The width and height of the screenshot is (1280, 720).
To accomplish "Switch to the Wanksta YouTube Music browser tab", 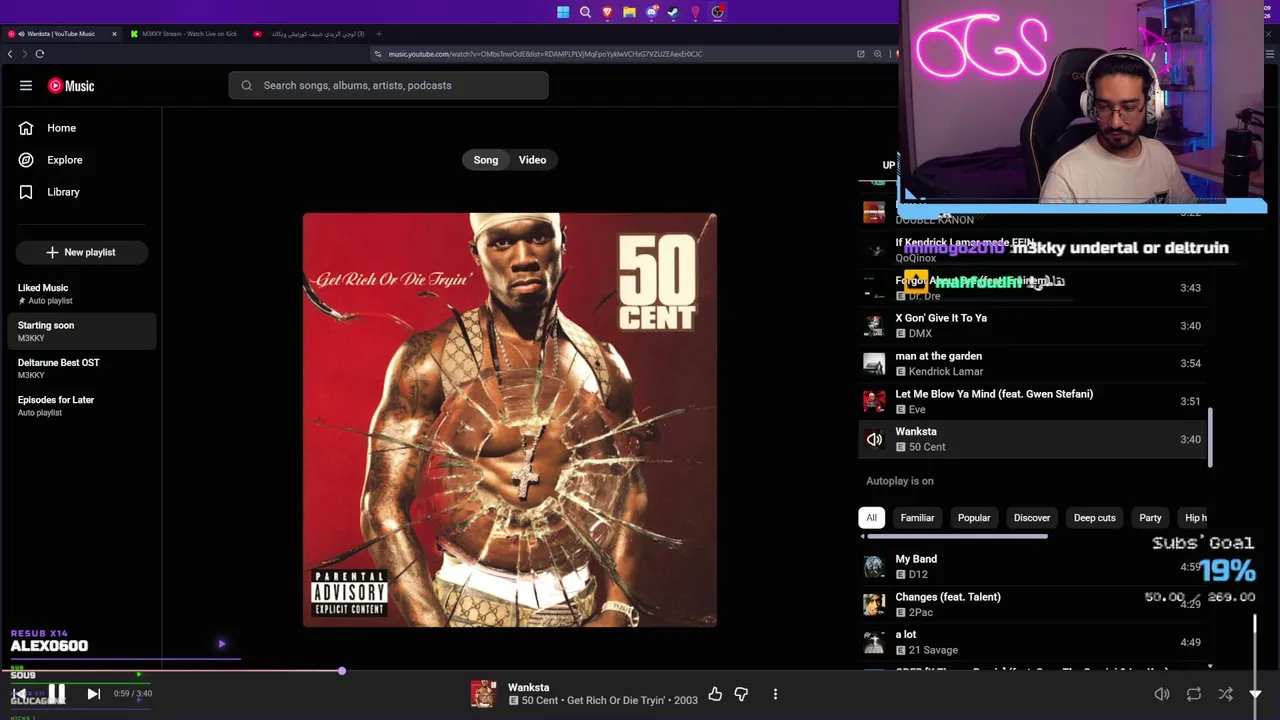I will pyautogui.click(x=62, y=34).
